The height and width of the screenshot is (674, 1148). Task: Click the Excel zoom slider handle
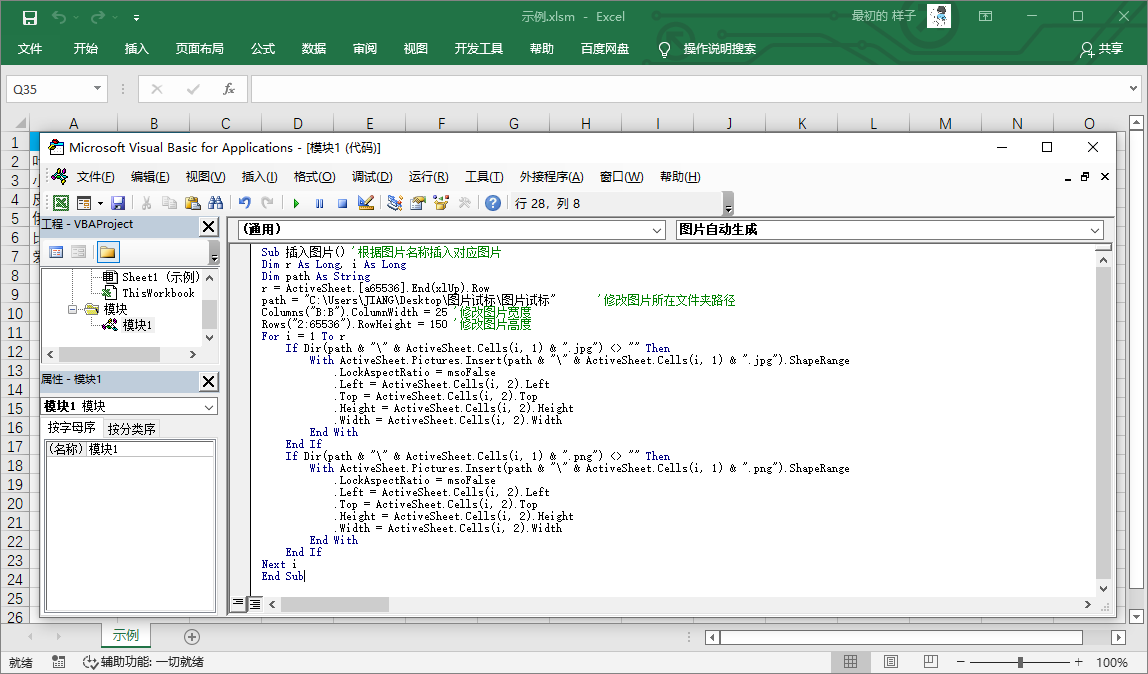[x=1020, y=662]
